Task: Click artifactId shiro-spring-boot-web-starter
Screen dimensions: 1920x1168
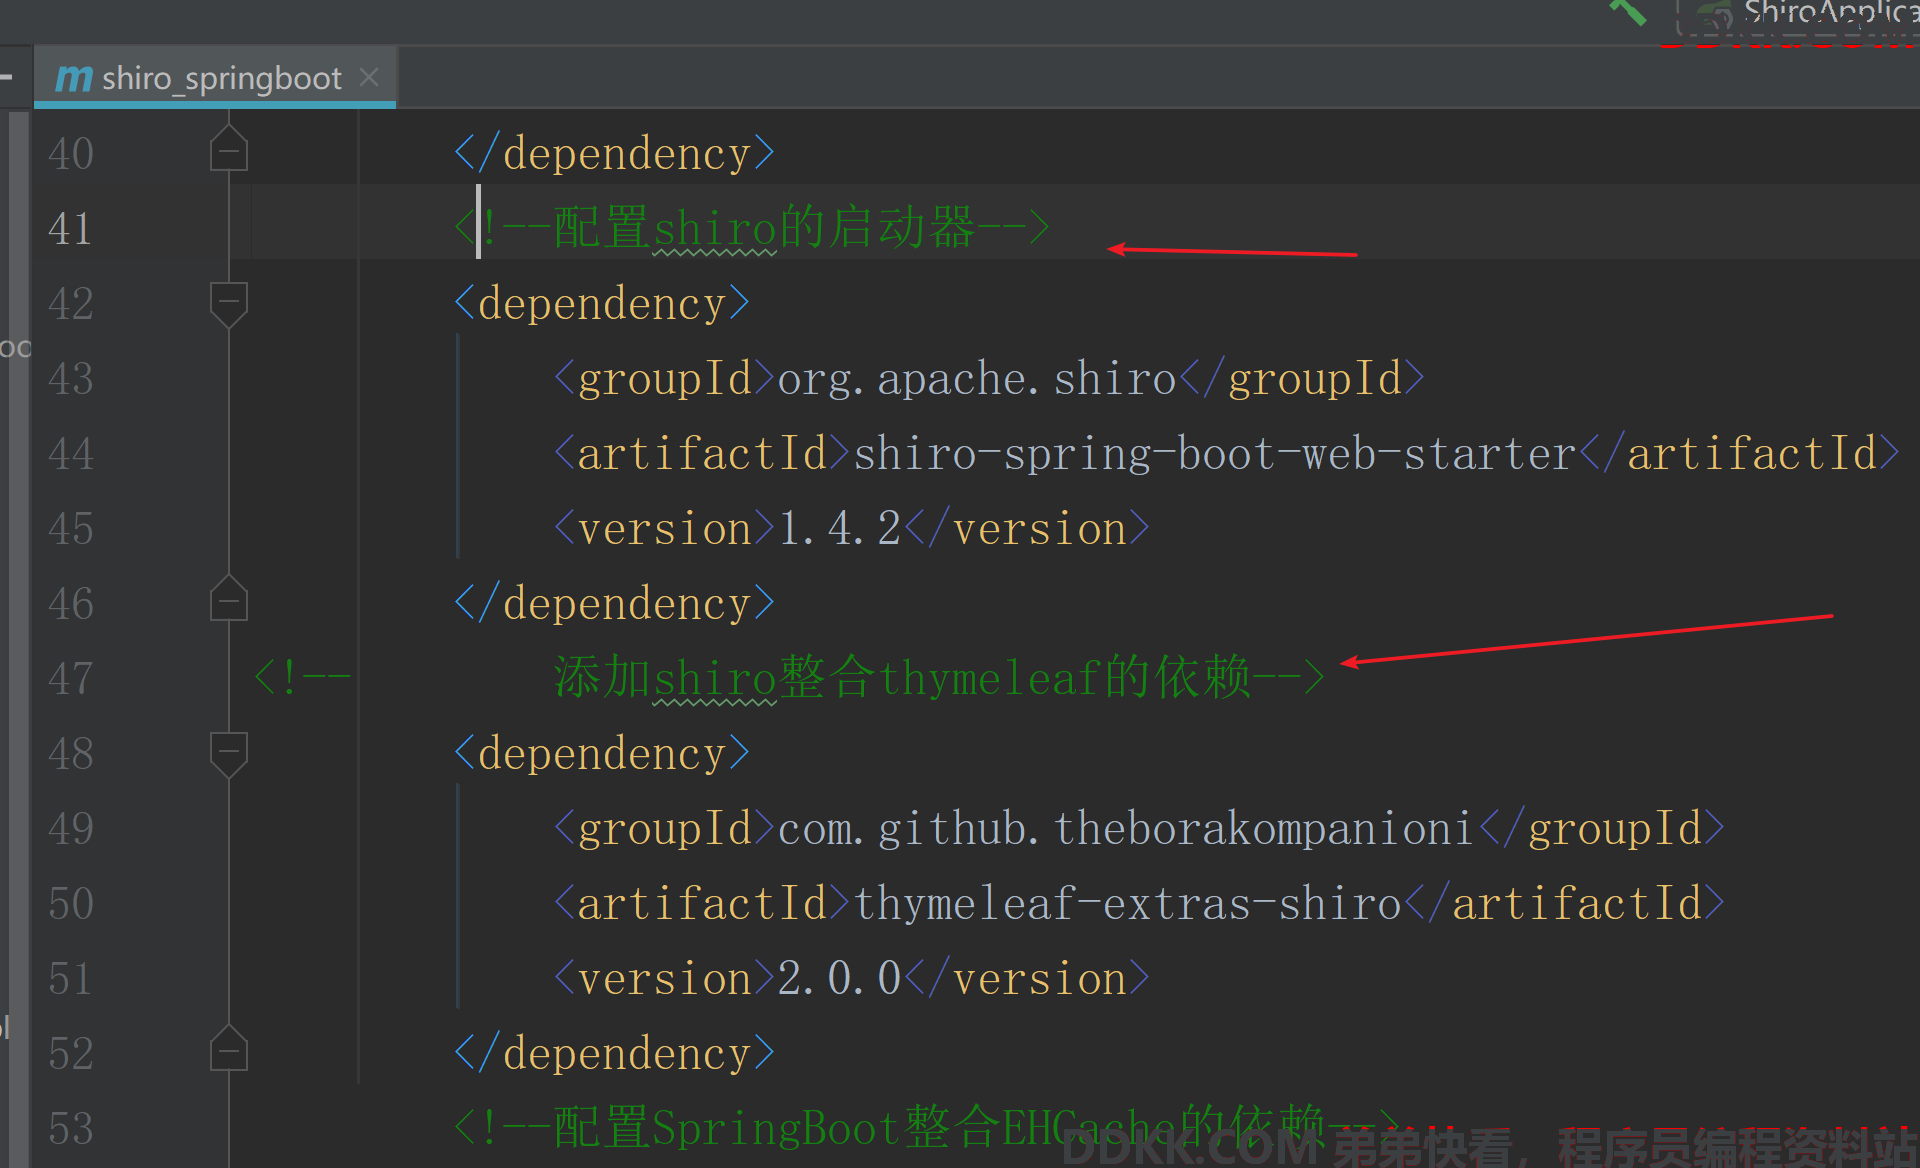Action: click(x=1215, y=454)
